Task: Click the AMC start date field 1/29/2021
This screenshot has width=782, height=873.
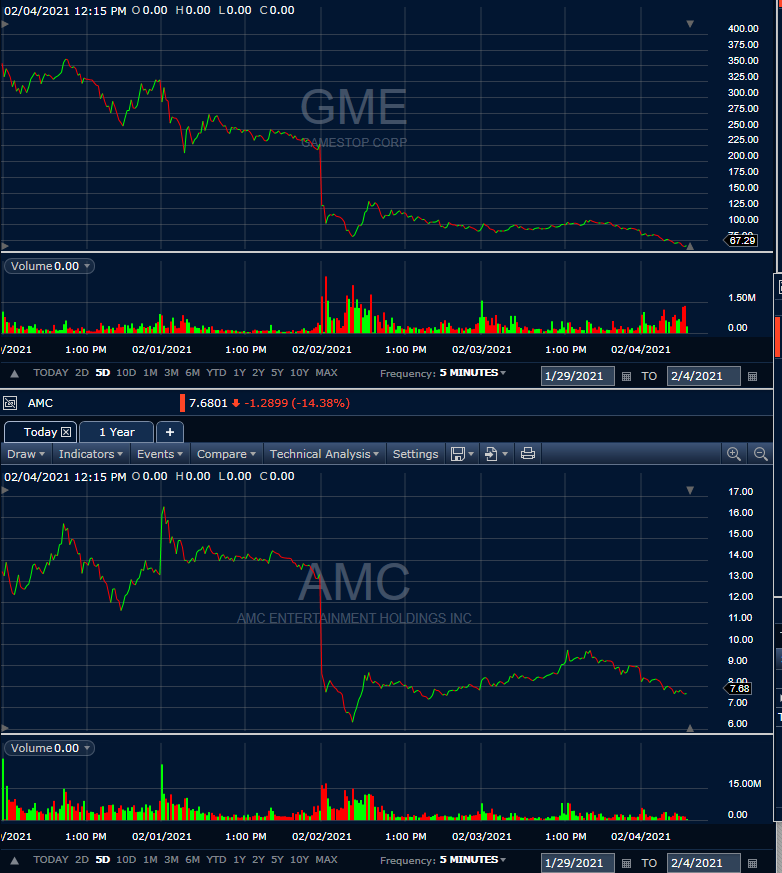Action: [x=577, y=863]
